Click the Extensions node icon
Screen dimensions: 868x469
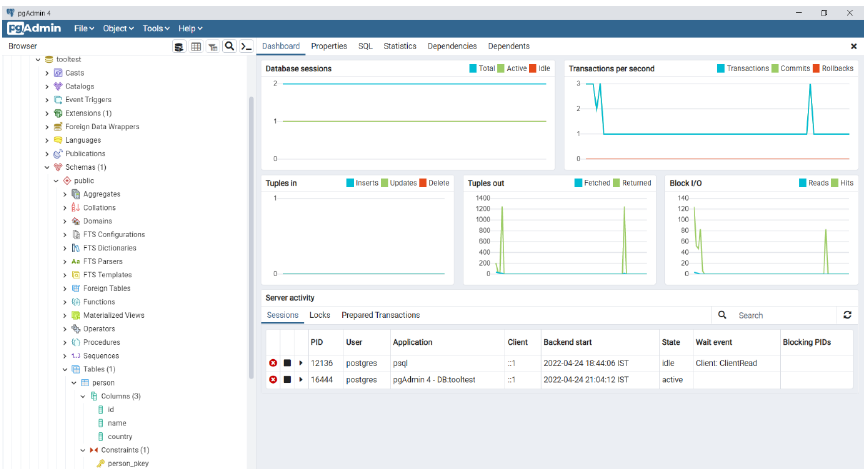[x=58, y=114]
